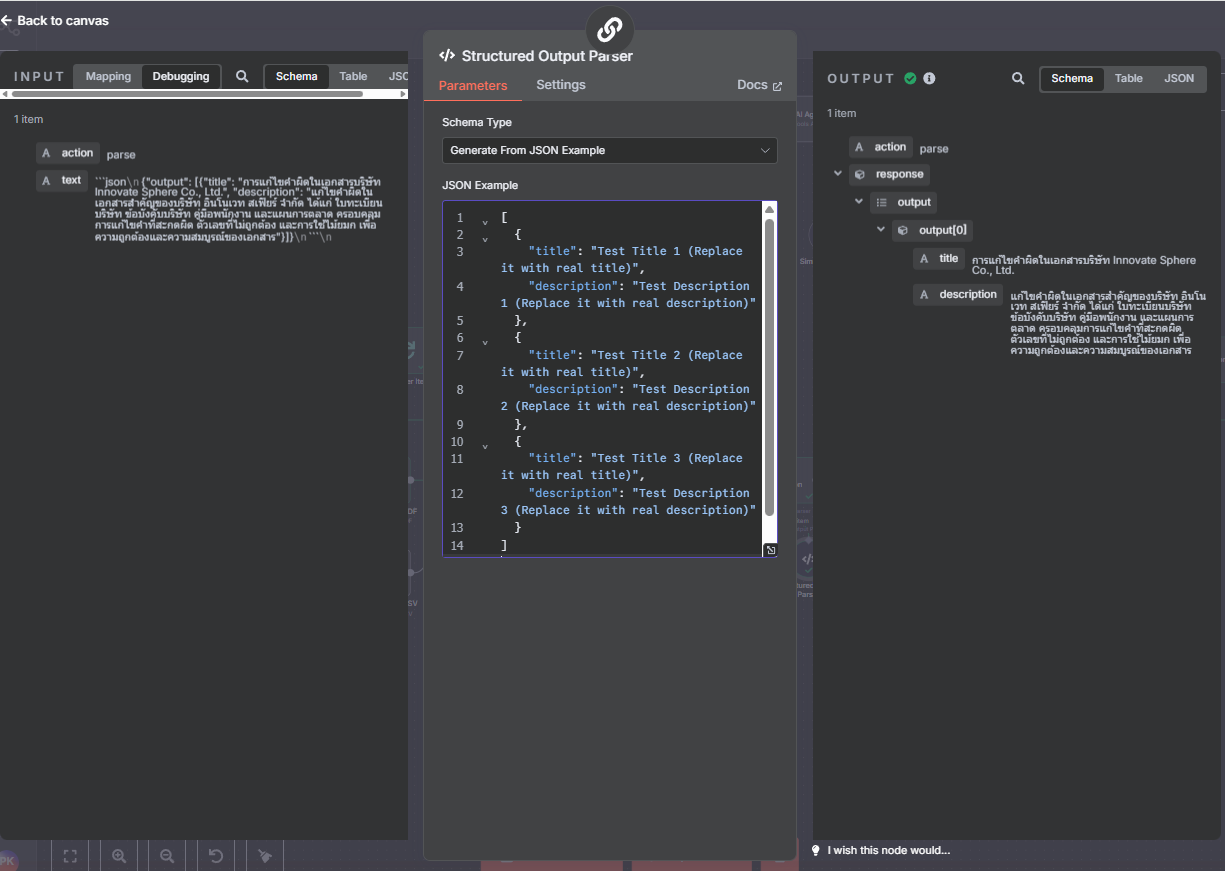This screenshot has height=871, width=1225.
Task: Open the search in the OUTPUT panel
Action: point(1018,78)
